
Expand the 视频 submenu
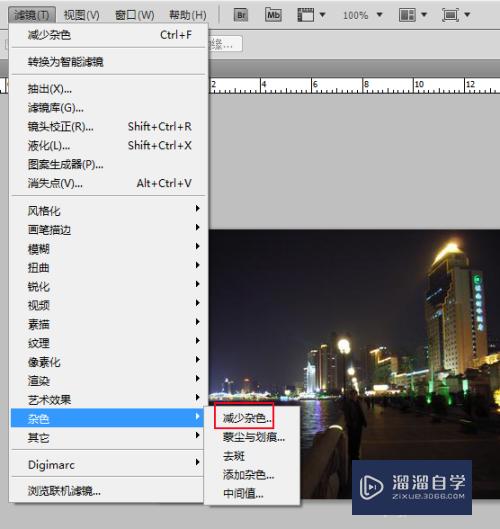coord(108,305)
